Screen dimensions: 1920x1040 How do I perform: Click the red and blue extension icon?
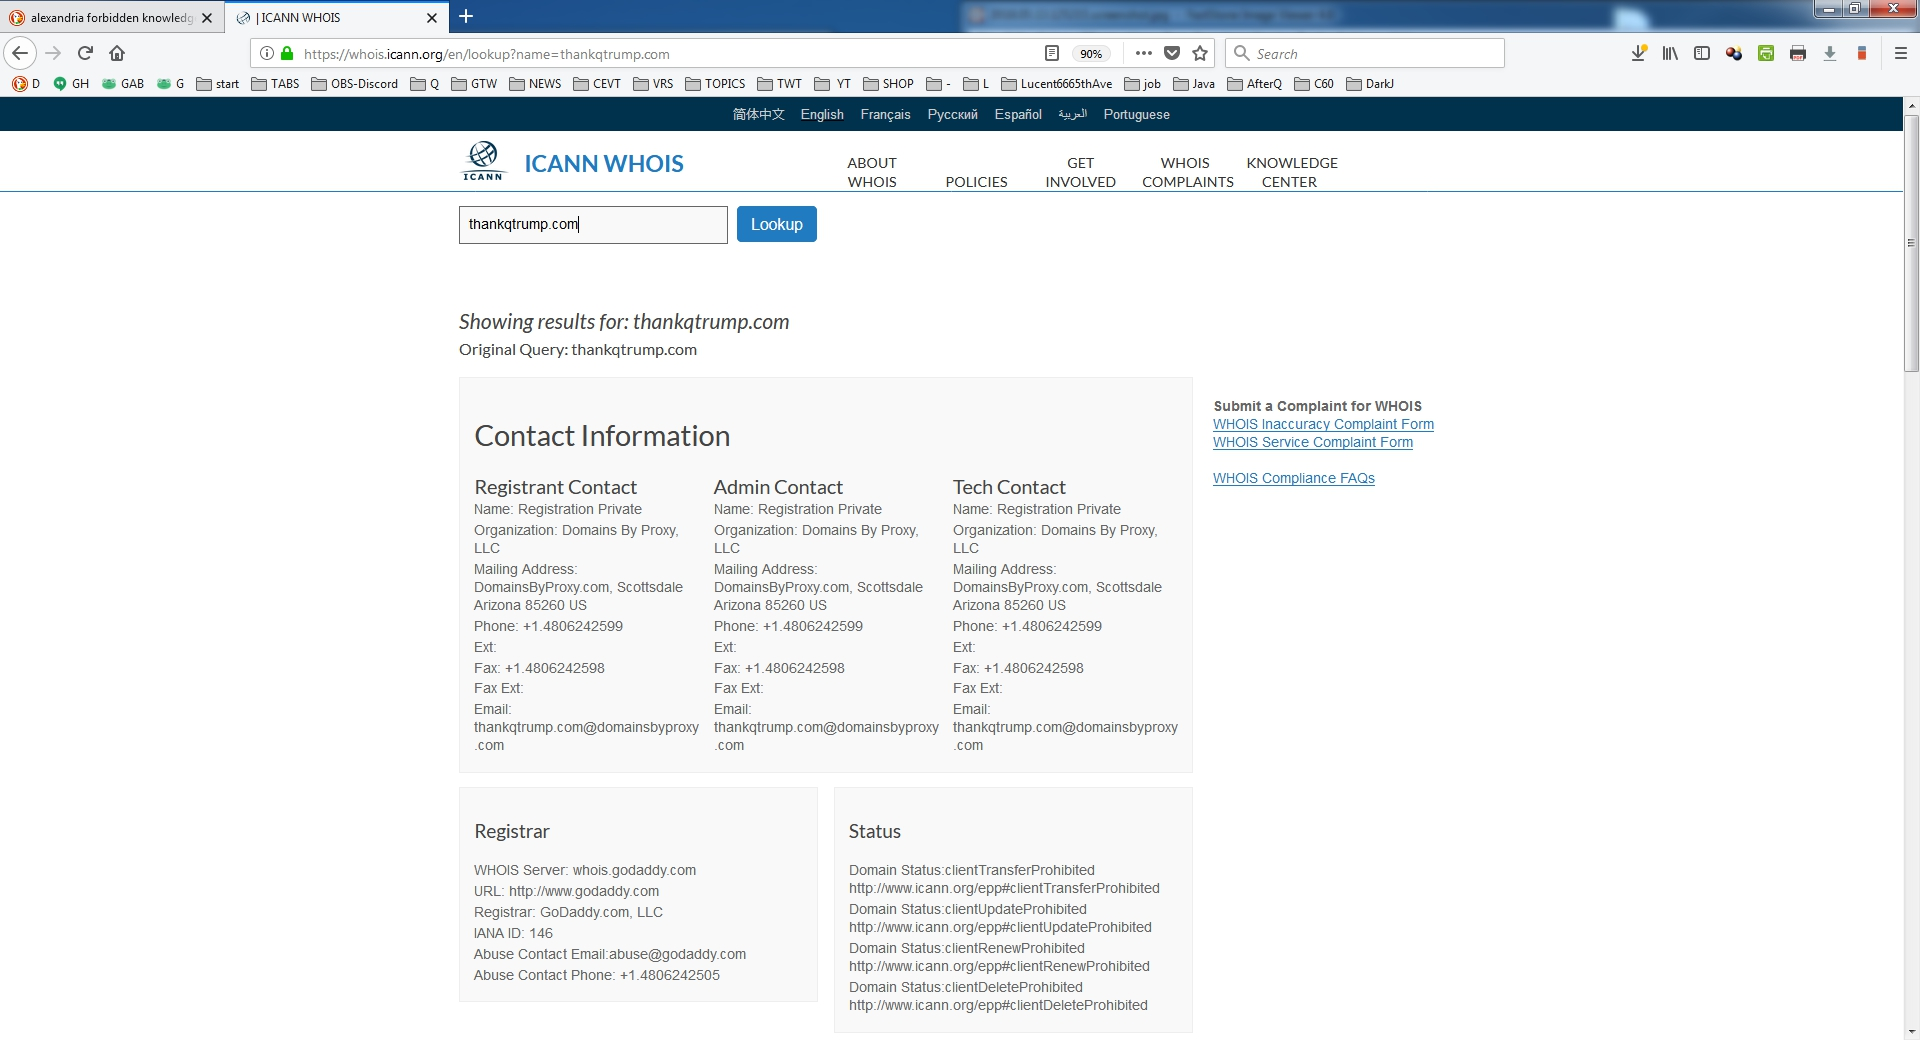(1862, 53)
